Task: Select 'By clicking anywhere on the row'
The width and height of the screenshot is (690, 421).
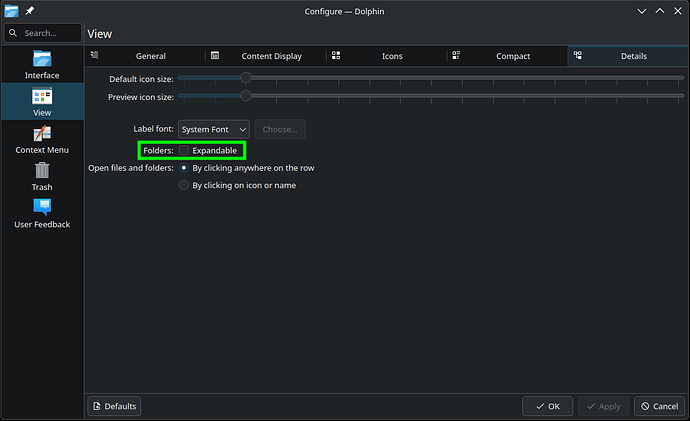Action: pyautogui.click(x=184, y=168)
